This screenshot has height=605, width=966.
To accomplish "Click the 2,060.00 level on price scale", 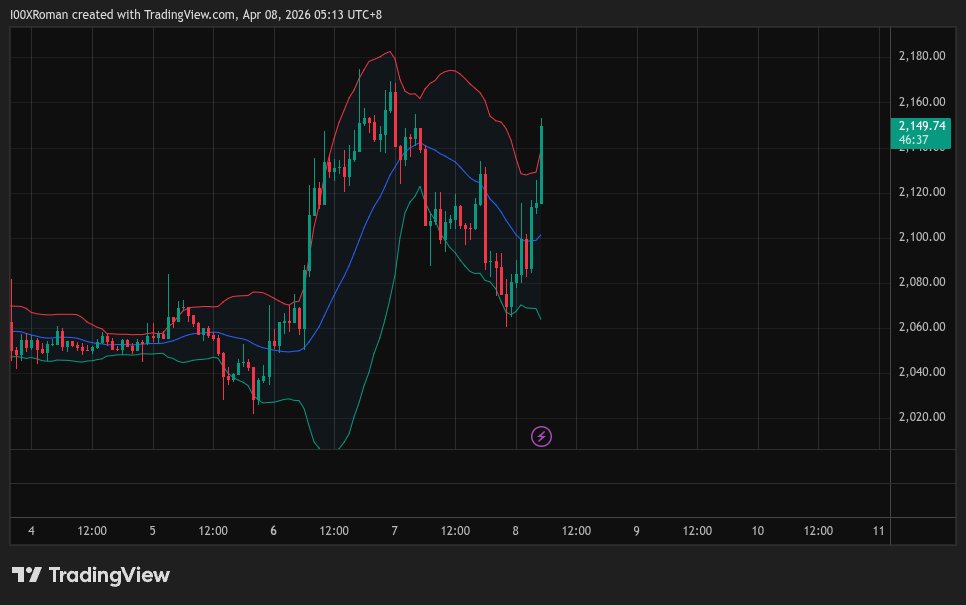I will (921, 327).
